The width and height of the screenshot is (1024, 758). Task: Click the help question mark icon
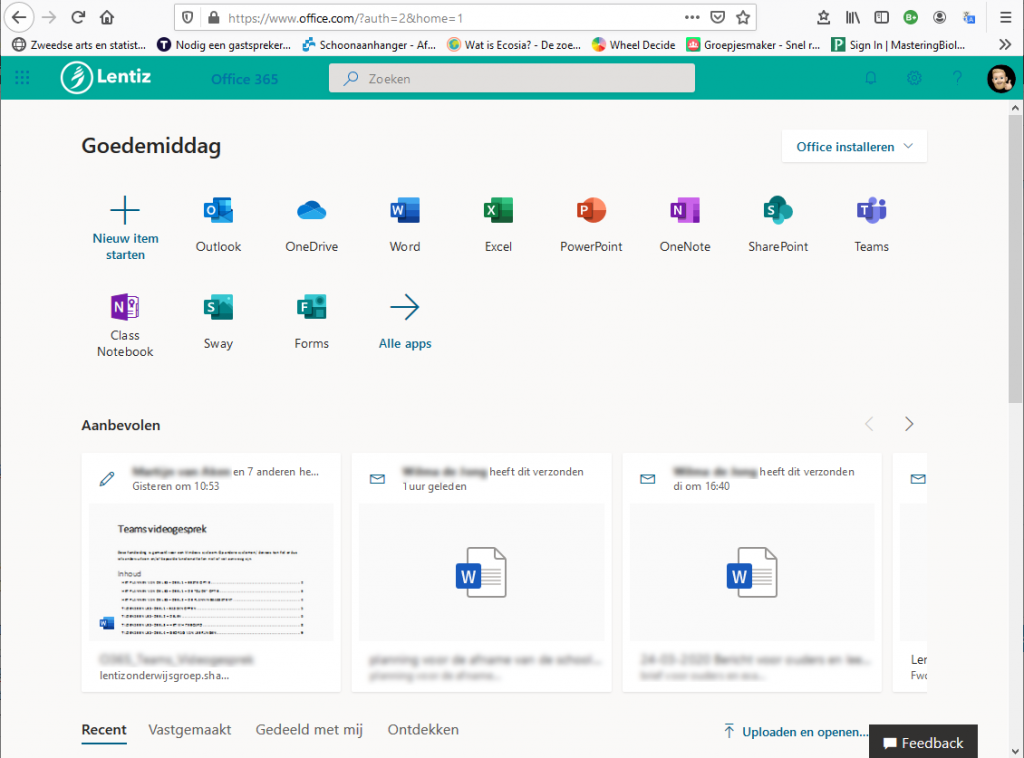[957, 78]
